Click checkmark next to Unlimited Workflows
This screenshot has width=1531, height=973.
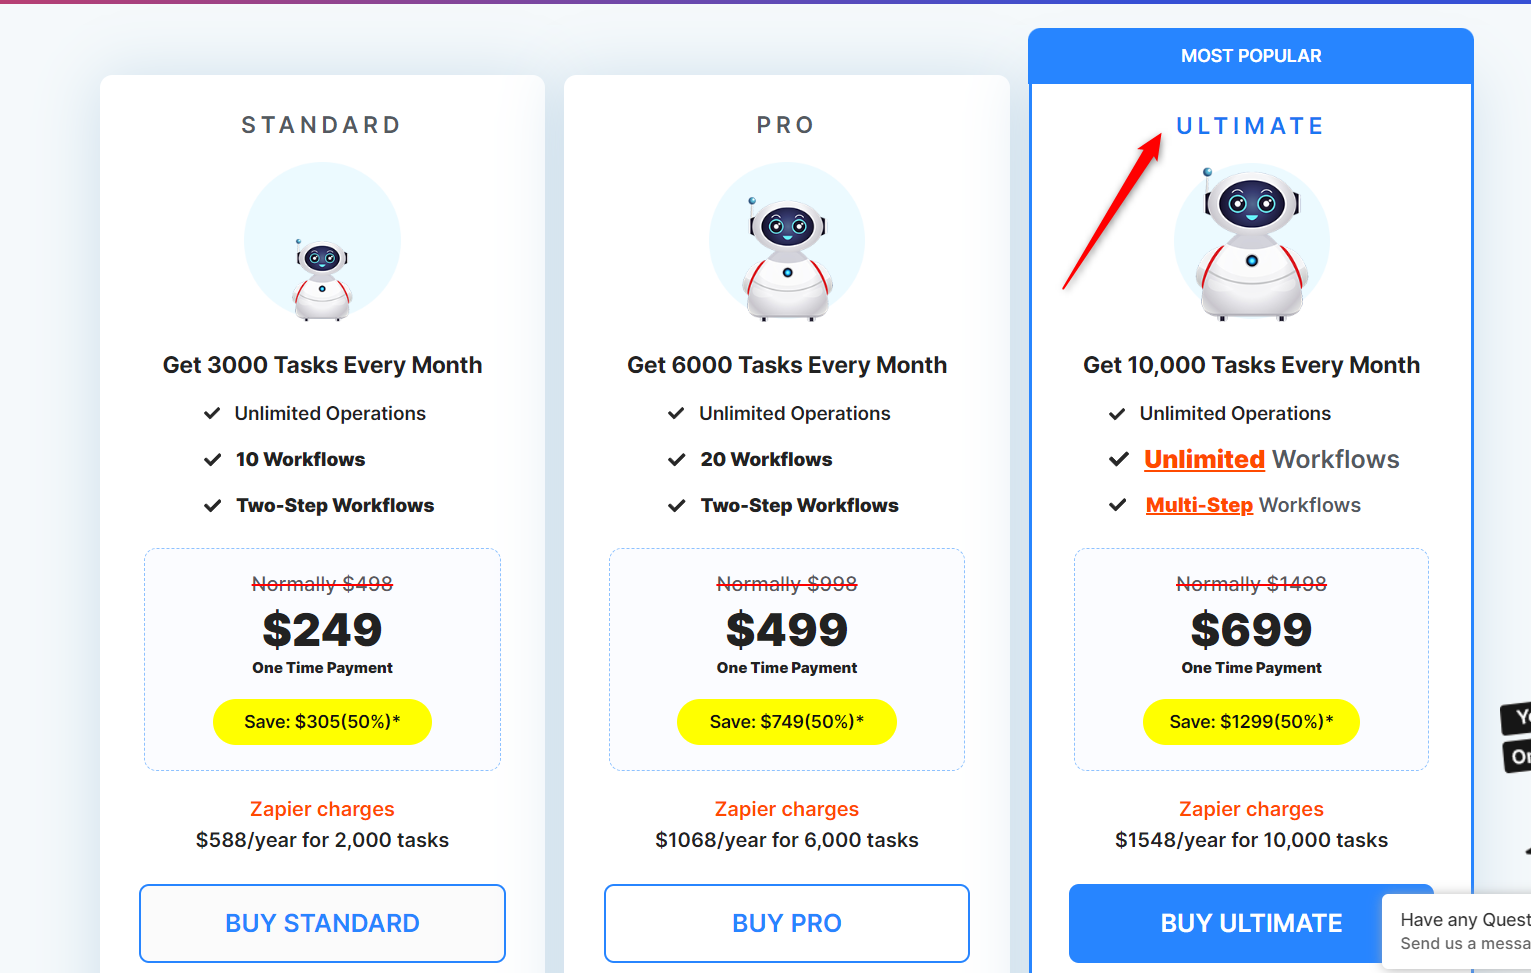(x=1118, y=460)
